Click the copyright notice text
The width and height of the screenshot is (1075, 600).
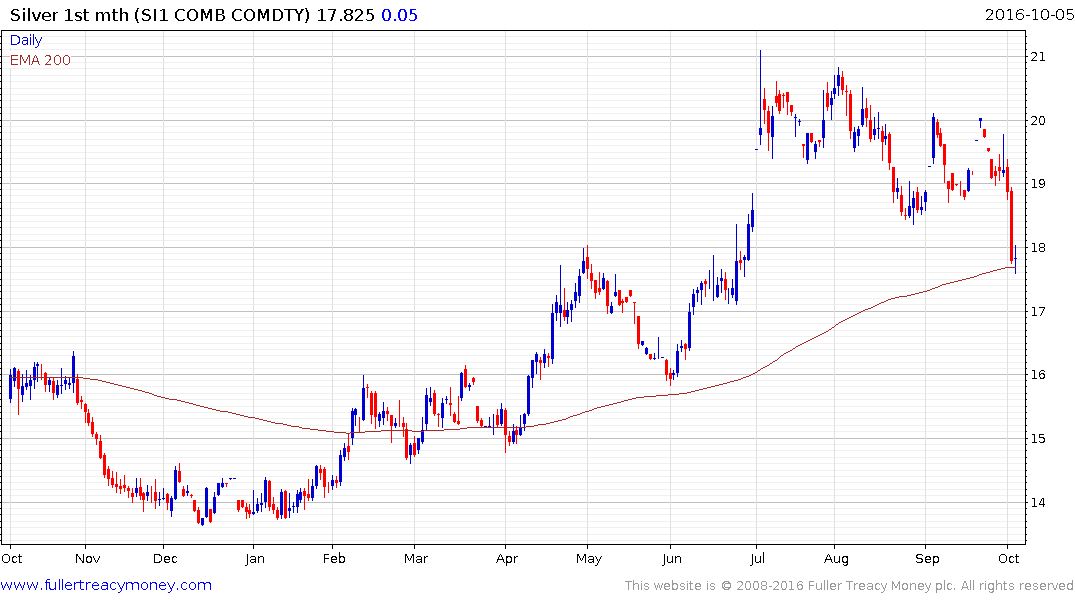tap(849, 586)
